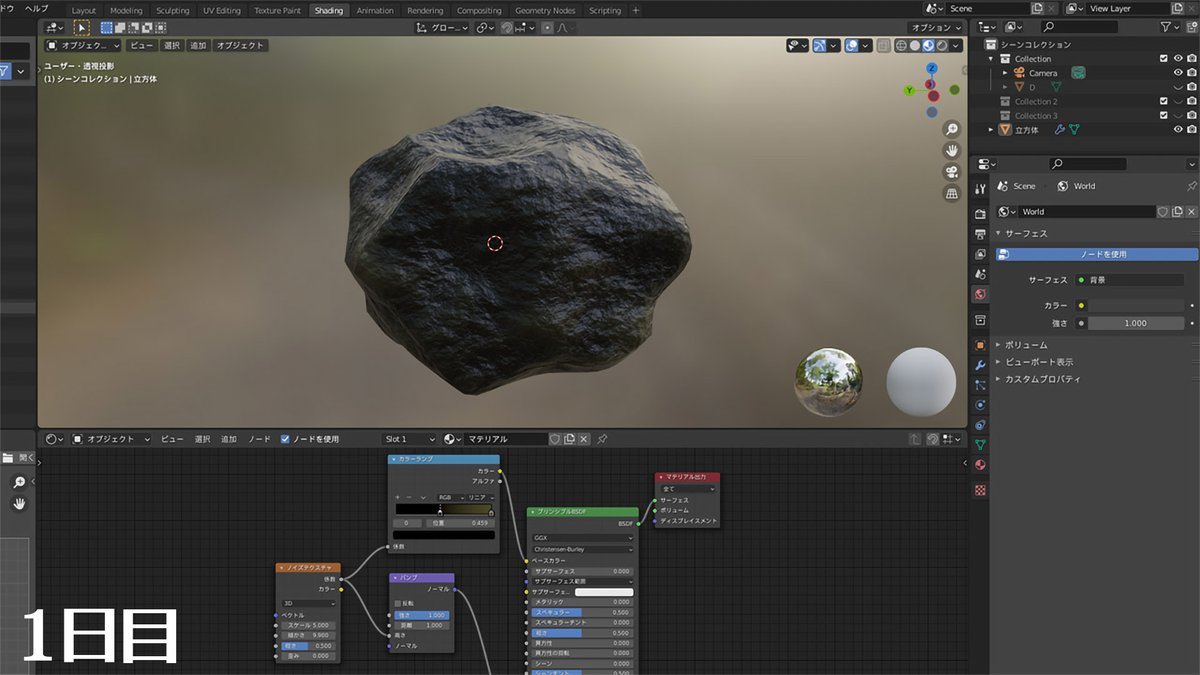This screenshot has height=675, width=1200.
Task: Toggle the 反転 checkbox in Bump node
Action: 397,603
